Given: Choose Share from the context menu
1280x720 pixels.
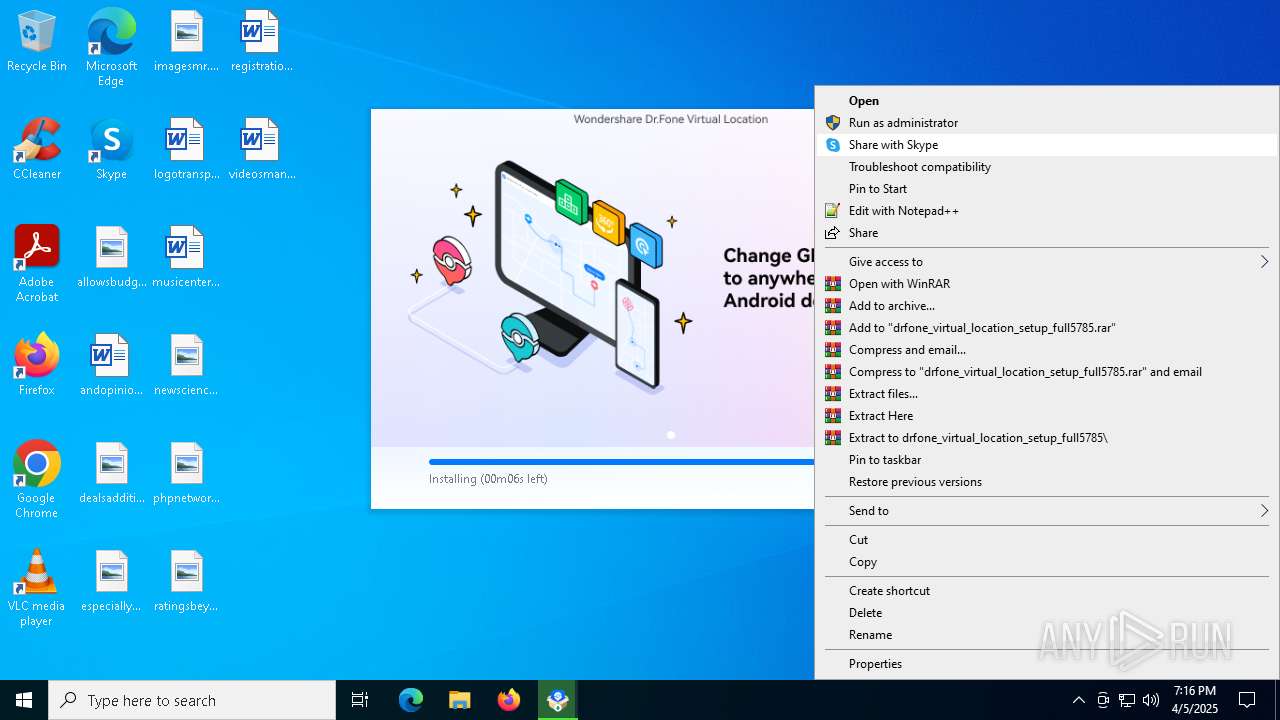Looking at the screenshot, I should click(1049, 232).
